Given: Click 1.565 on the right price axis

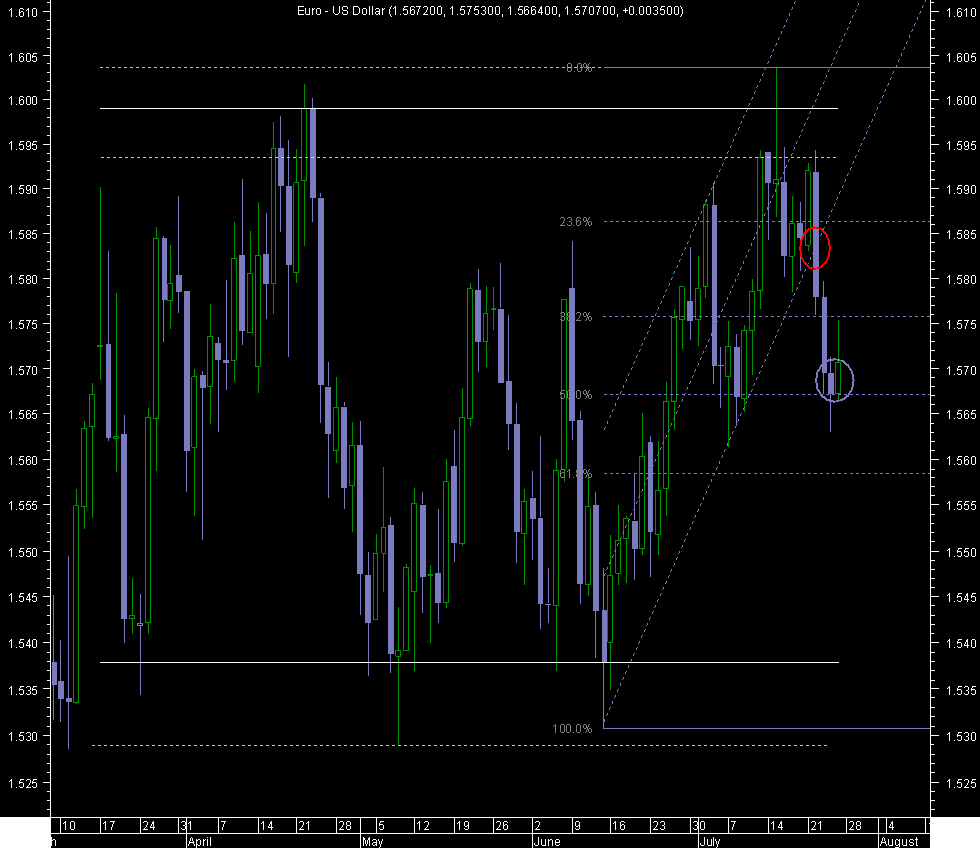Looking at the screenshot, I should [961, 414].
